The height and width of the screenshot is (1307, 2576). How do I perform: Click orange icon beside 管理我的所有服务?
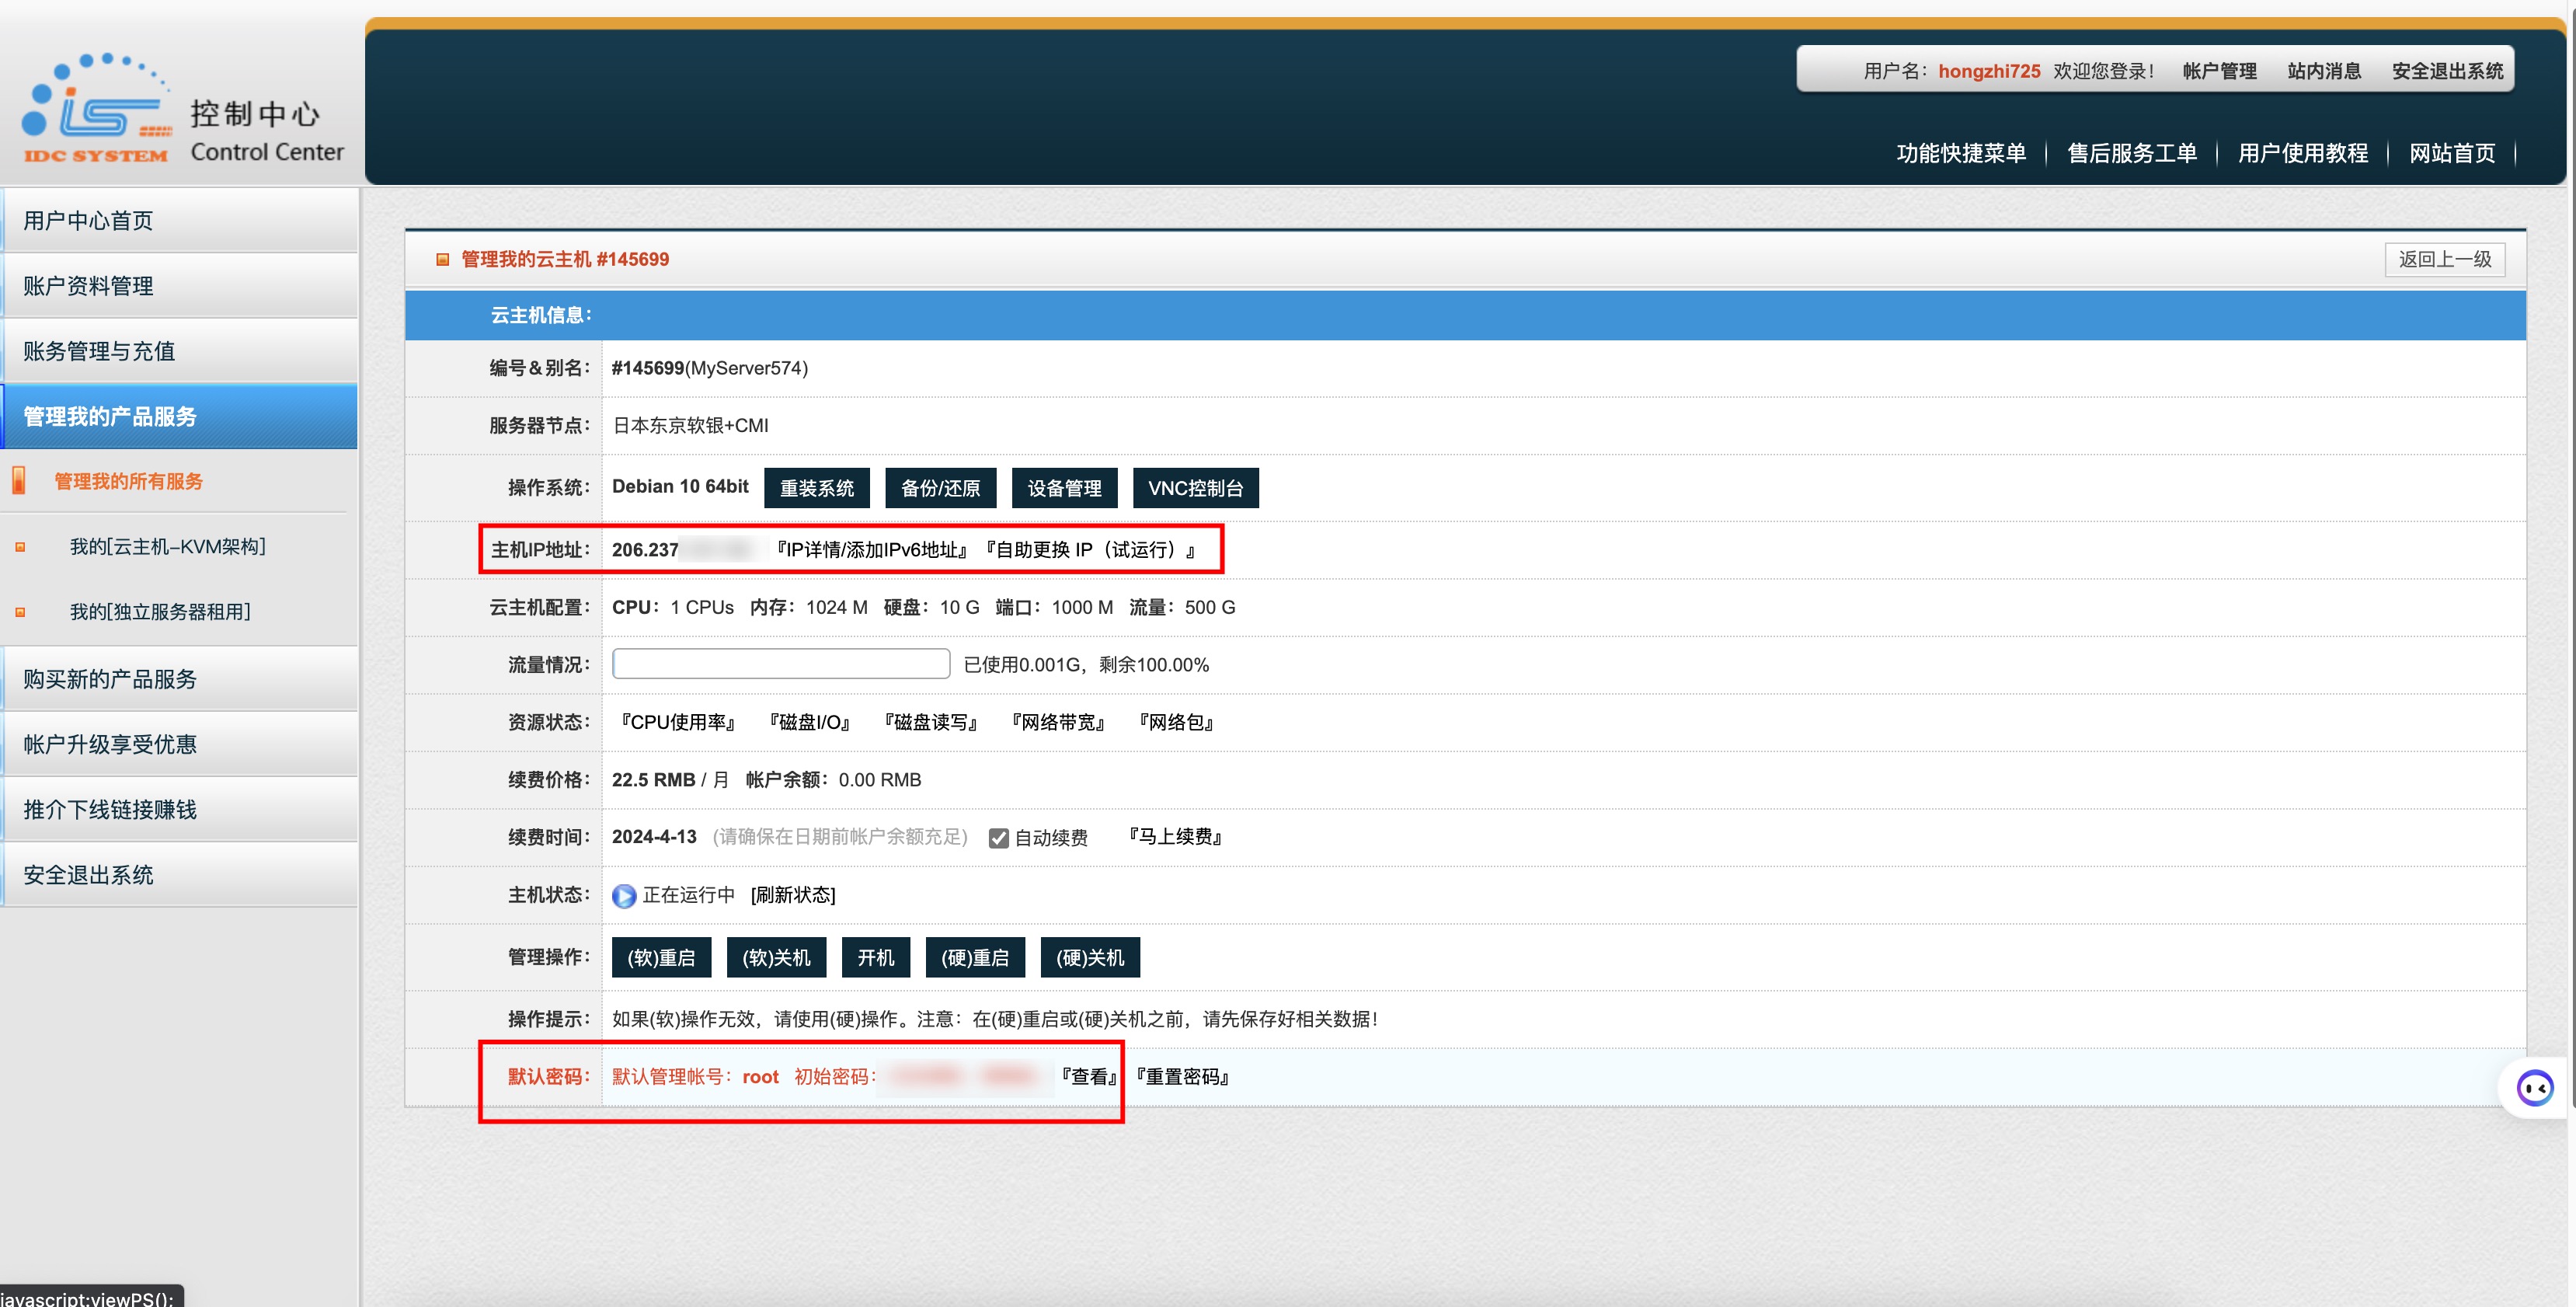[19, 481]
